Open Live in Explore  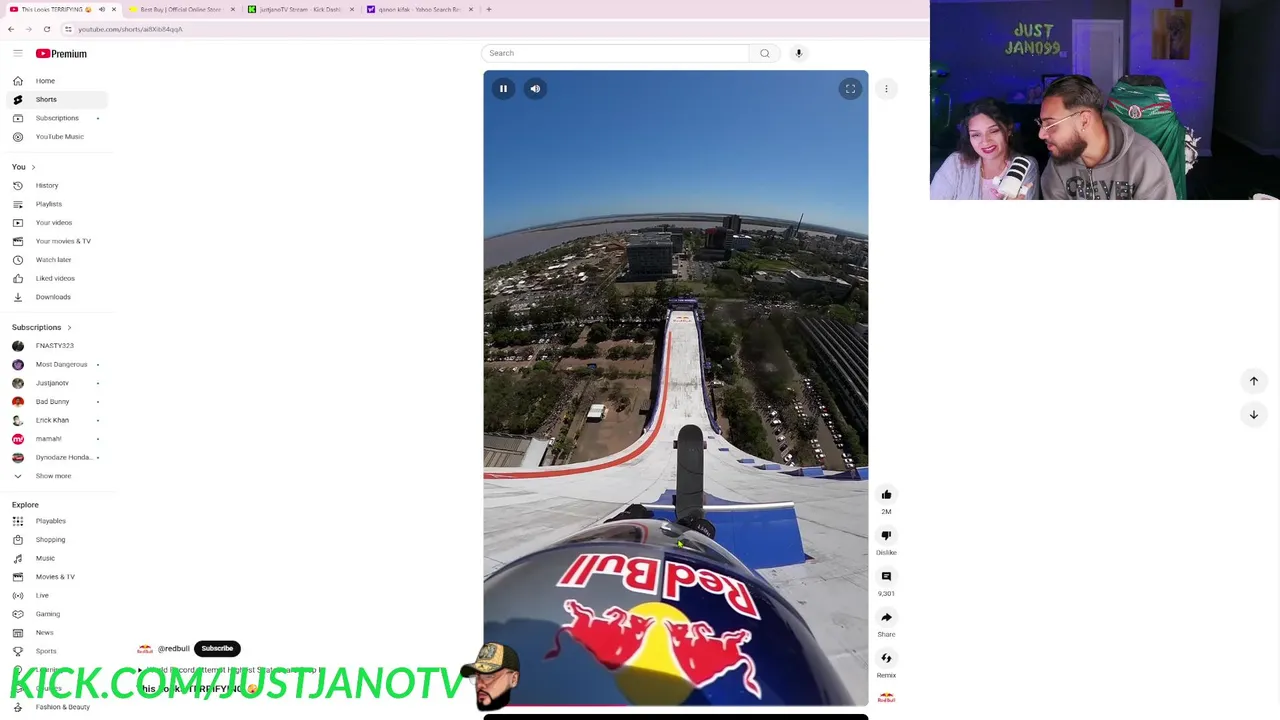(x=55, y=595)
